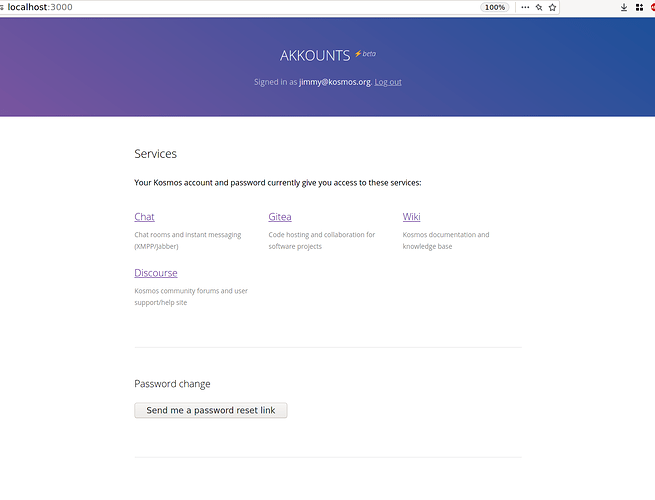Click Send me a password reset link
Screen dimensions: 655x500
click(211, 410)
